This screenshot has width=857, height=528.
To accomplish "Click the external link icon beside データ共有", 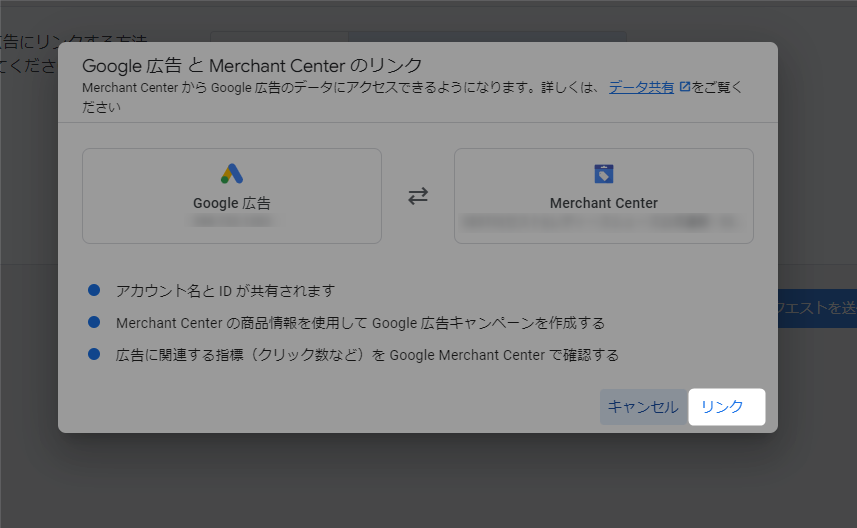I will coord(684,87).
